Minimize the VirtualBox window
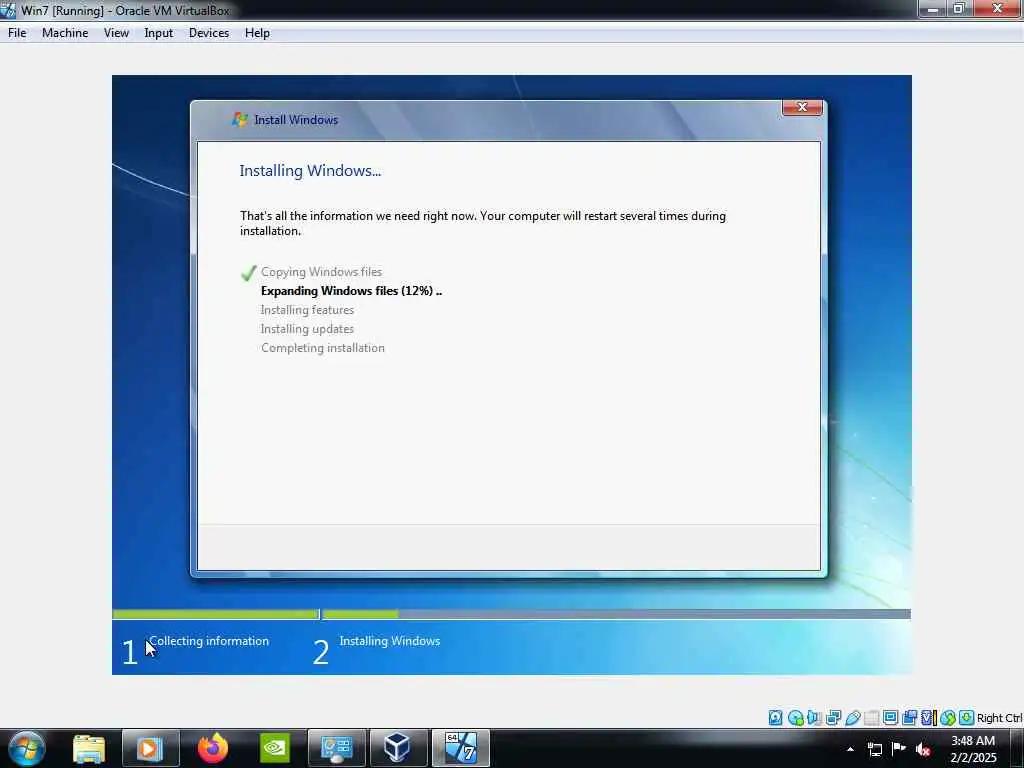Viewport: 1024px width, 768px height. click(x=933, y=8)
